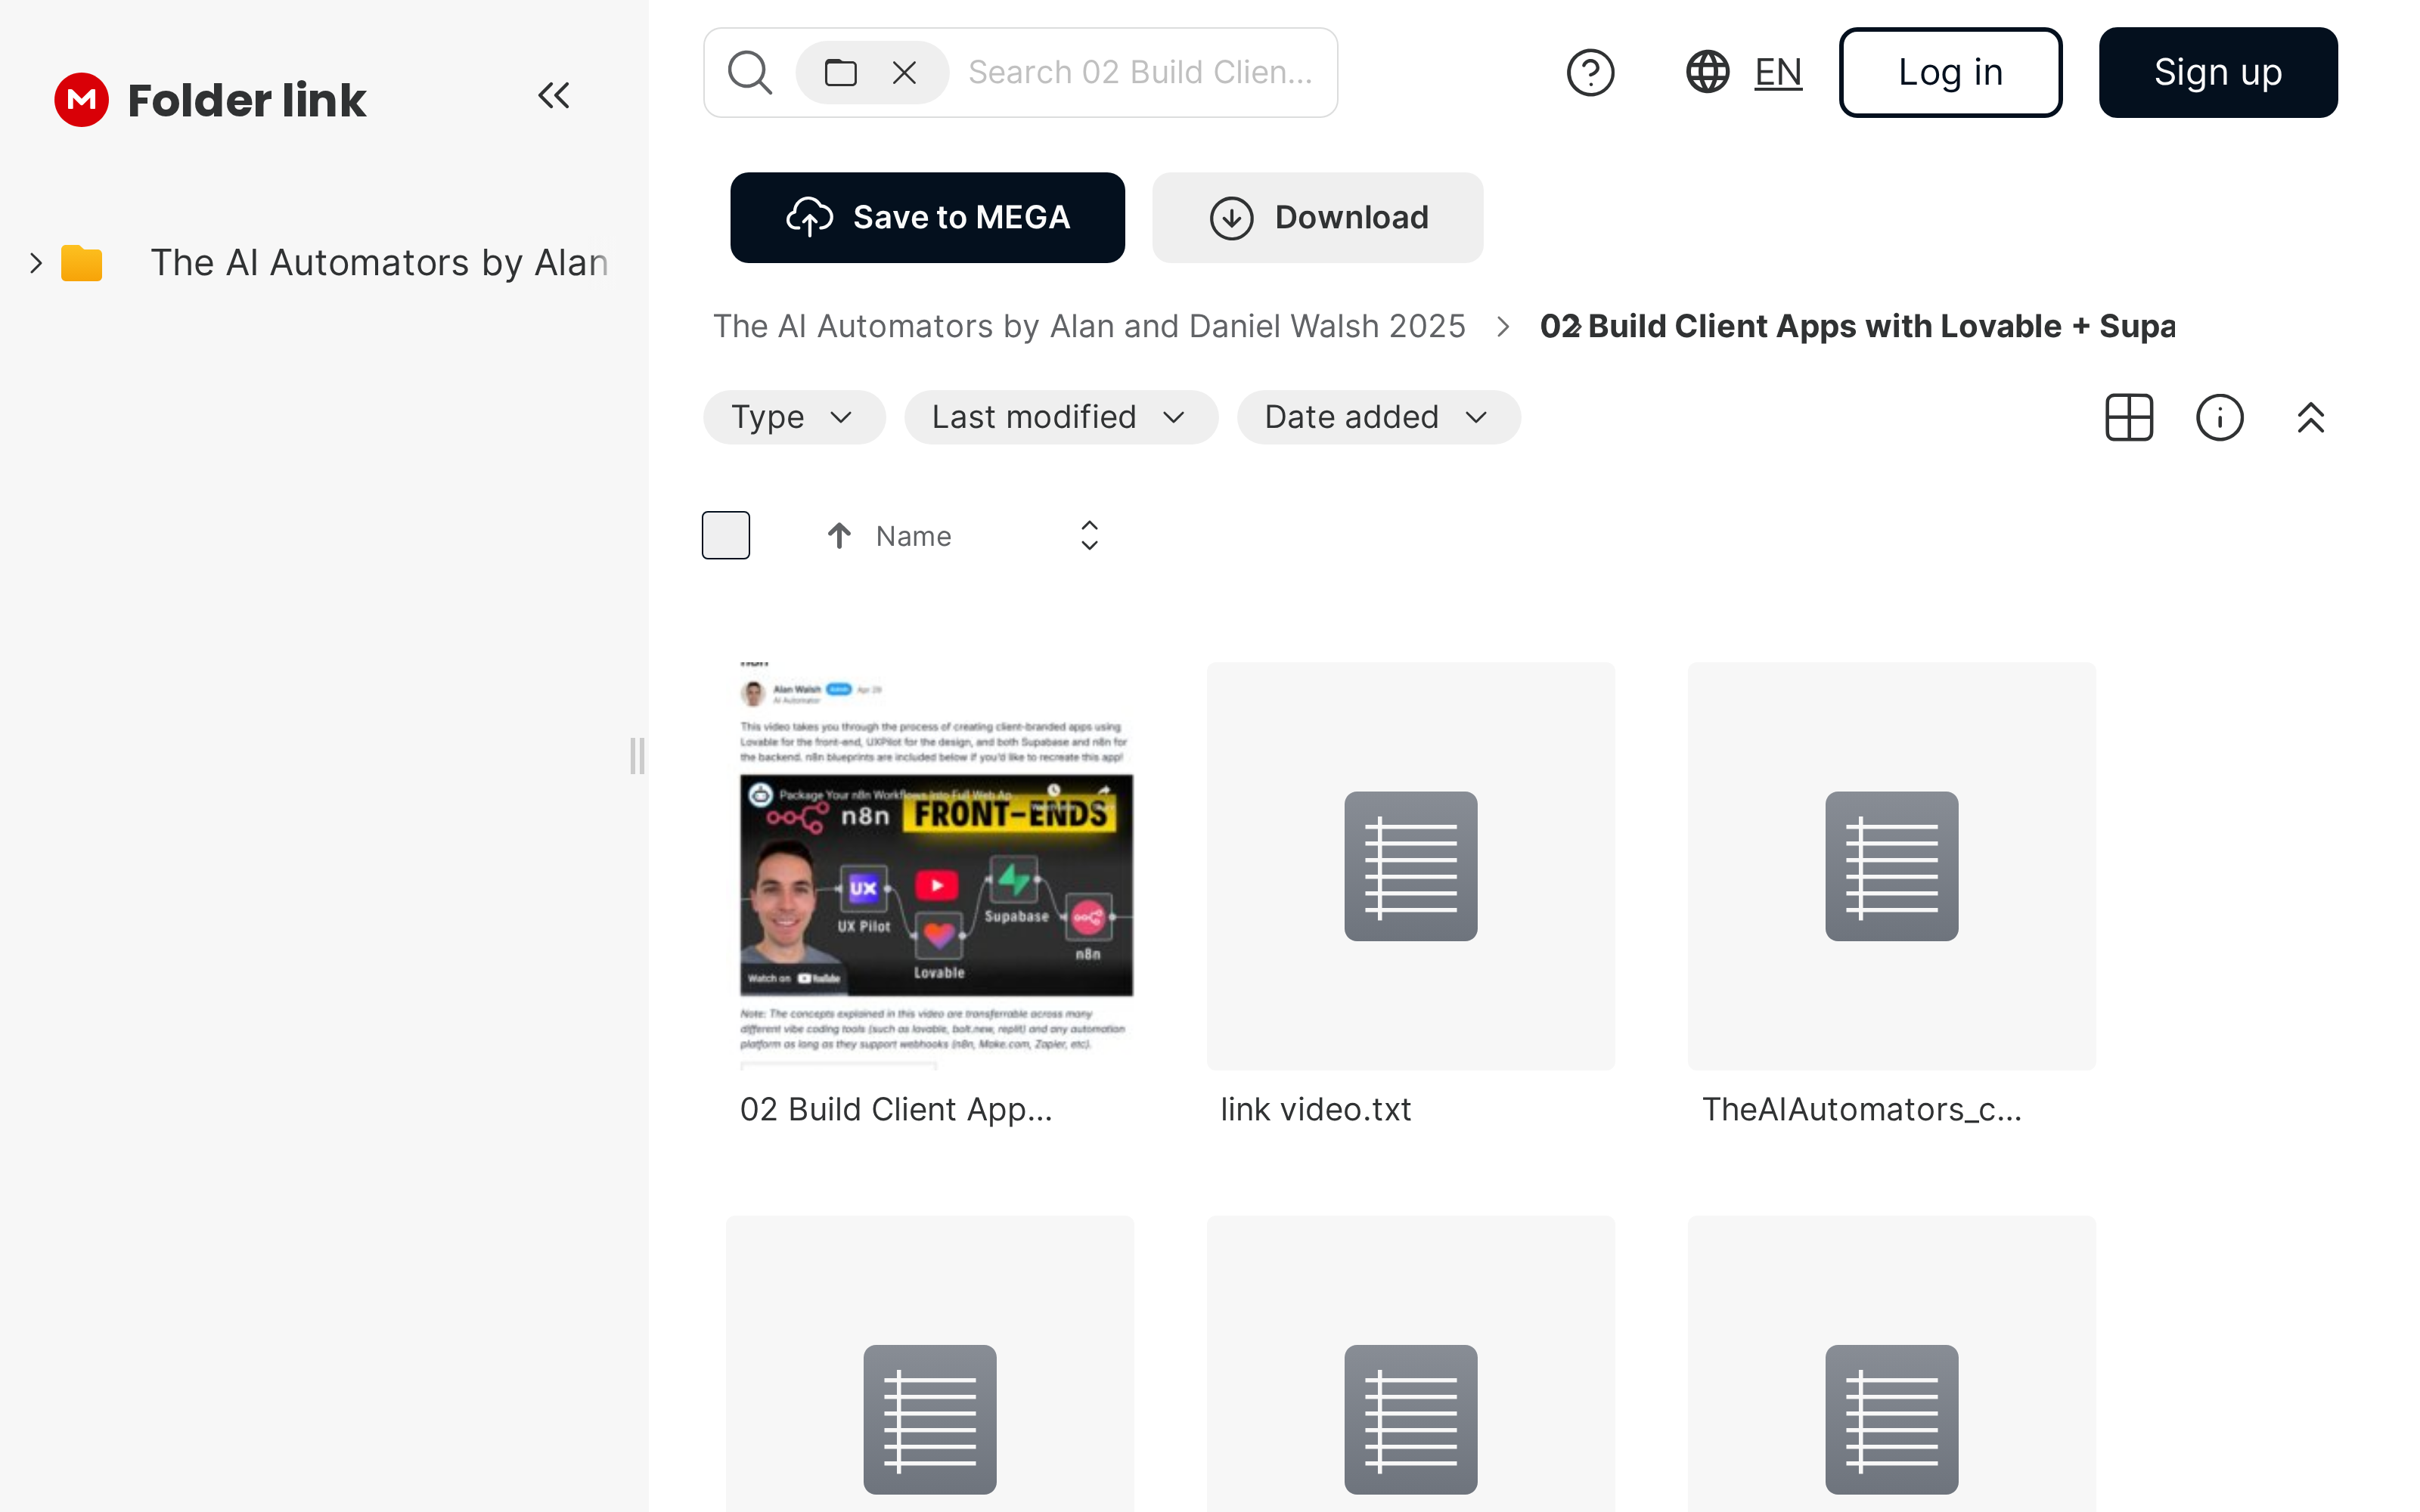Sort by the Name column header

pos(913,536)
